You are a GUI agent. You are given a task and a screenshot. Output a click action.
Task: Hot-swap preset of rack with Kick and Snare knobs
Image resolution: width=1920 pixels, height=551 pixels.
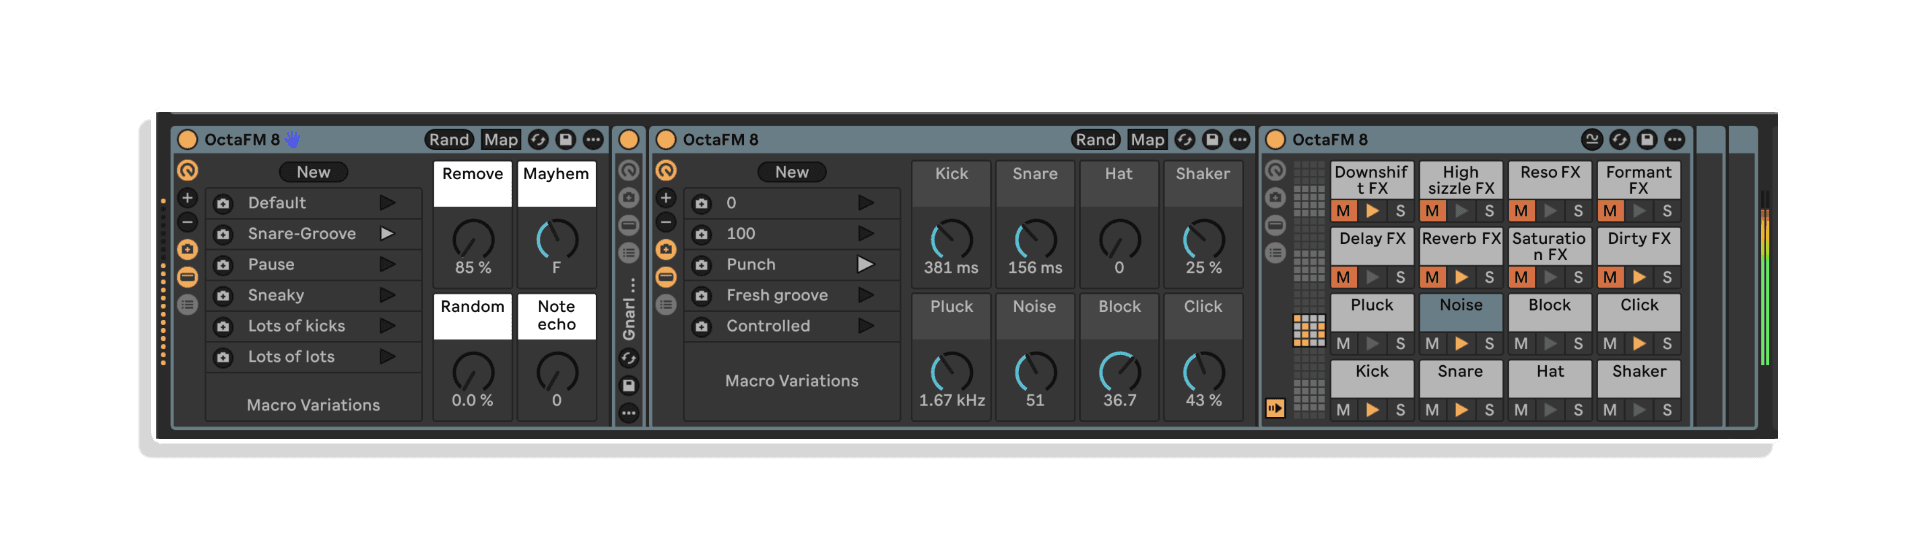(x=1185, y=140)
